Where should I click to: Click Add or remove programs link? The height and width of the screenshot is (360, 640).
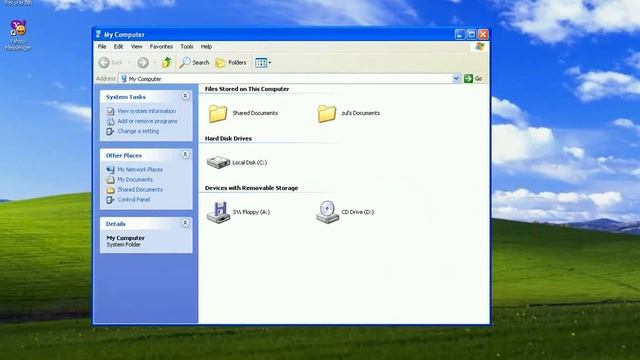point(147,121)
